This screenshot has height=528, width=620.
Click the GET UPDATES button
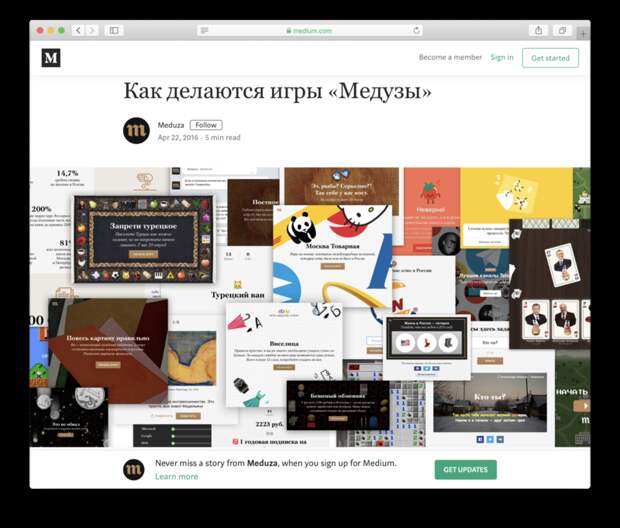465,469
